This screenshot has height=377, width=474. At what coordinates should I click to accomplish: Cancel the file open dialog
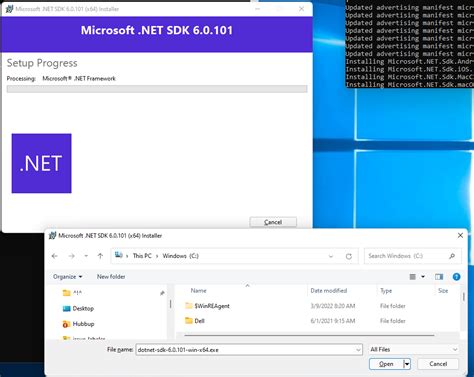point(438,364)
